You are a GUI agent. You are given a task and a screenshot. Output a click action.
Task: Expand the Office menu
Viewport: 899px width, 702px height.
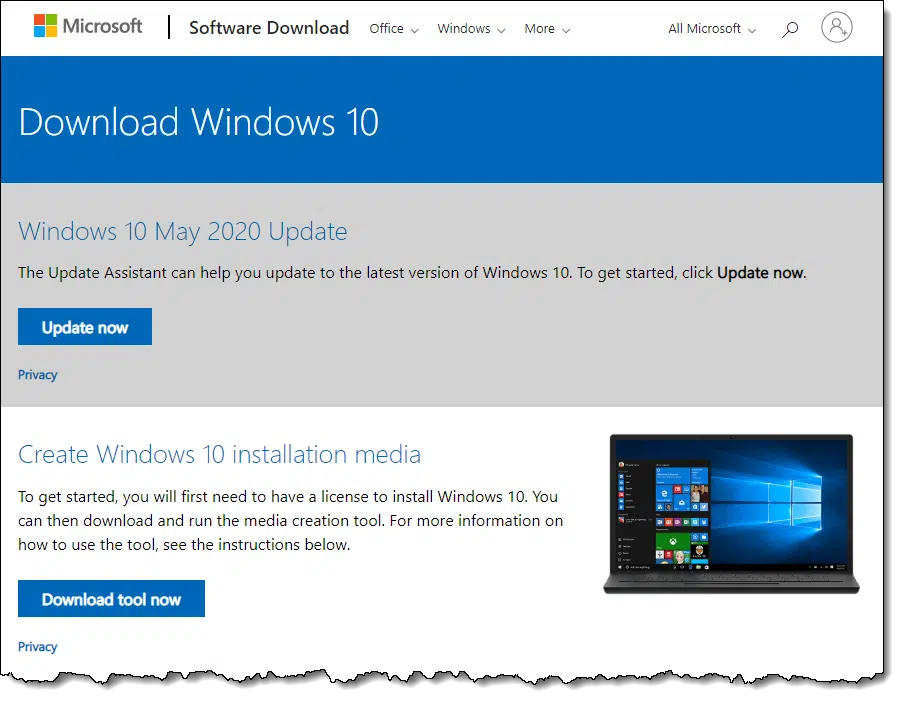click(x=394, y=29)
